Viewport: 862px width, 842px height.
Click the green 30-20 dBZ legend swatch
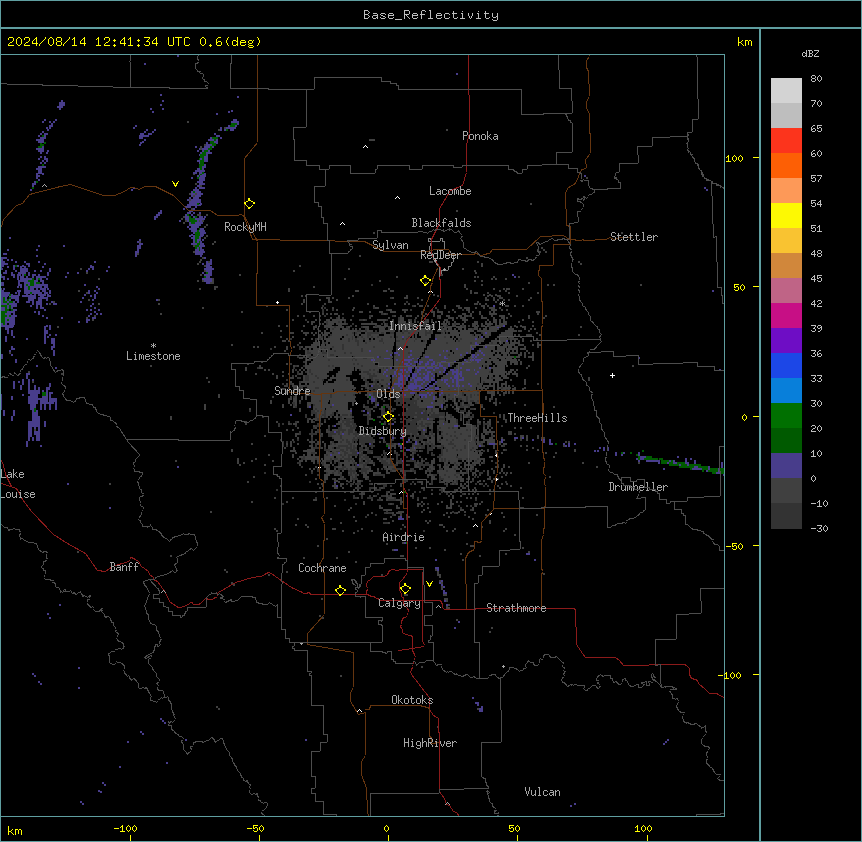[x=786, y=416]
